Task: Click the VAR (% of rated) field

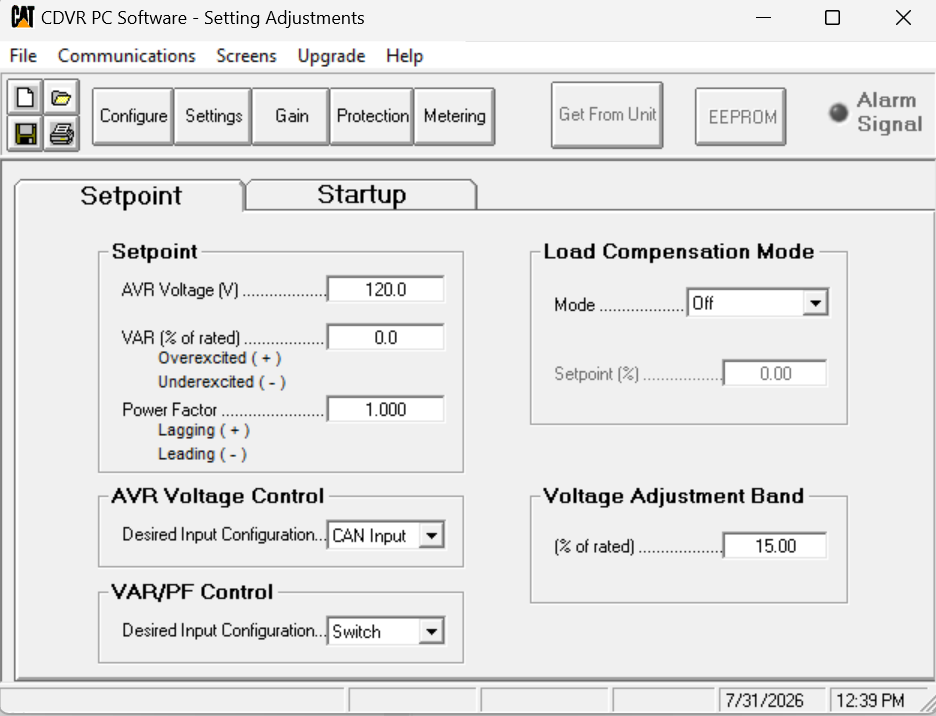Action: point(386,338)
